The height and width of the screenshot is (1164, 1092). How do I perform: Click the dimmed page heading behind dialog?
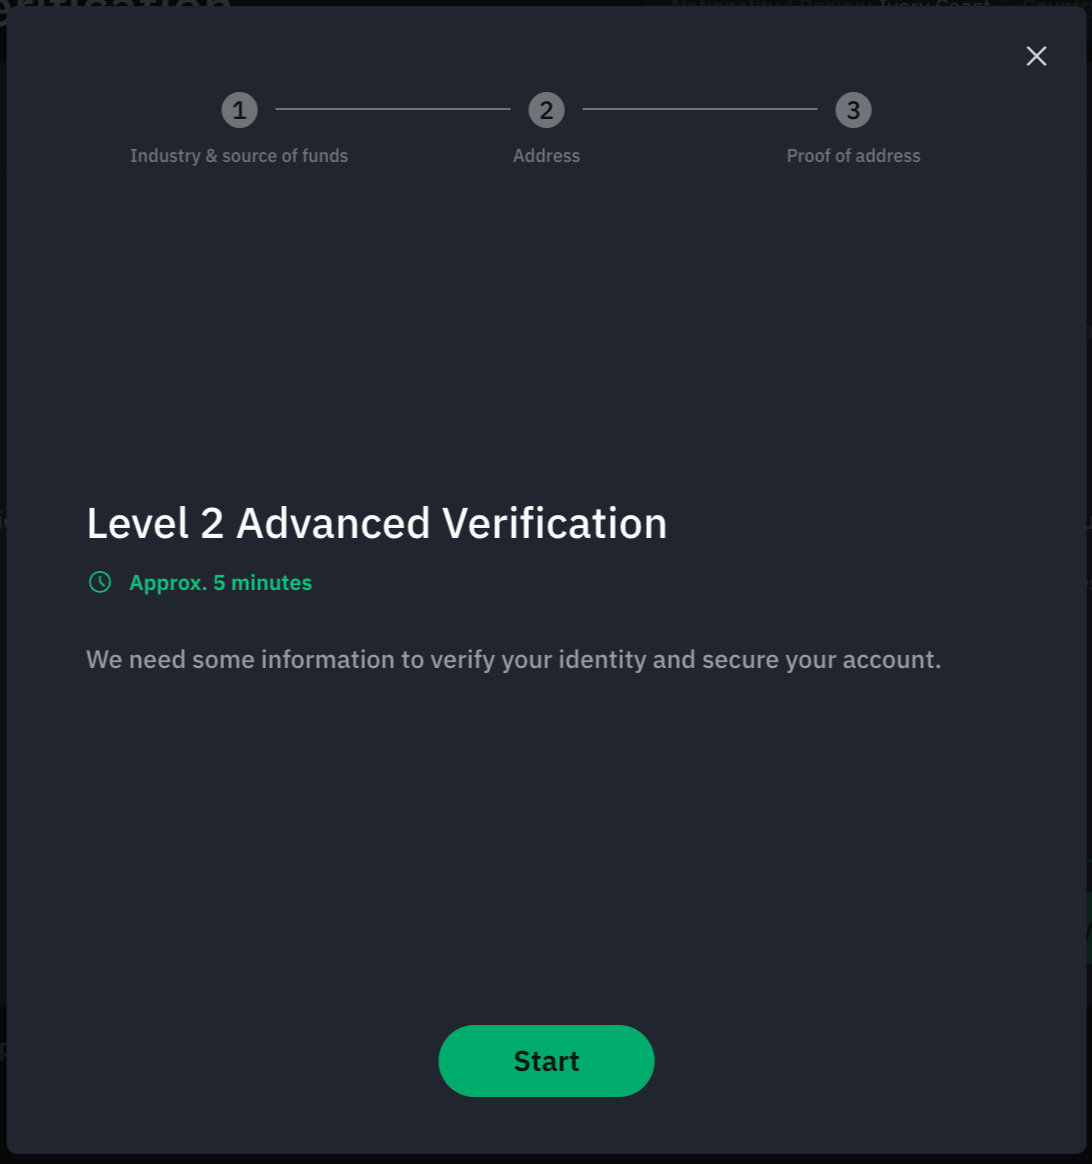pyautogui.click(x=115, y=6)
